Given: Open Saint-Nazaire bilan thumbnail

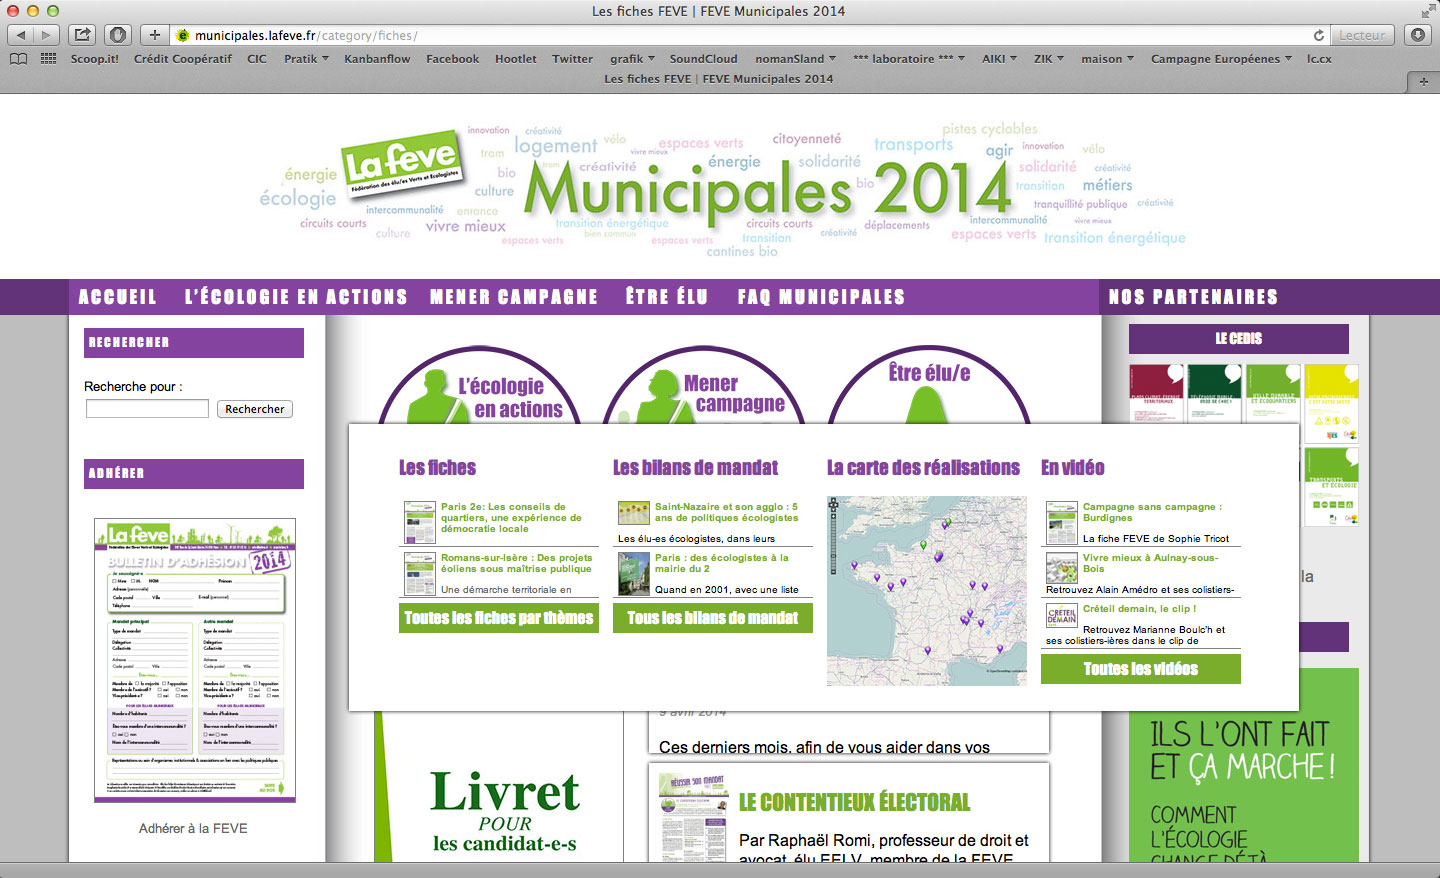Looking at the screenshot, I should click(634, 513).
